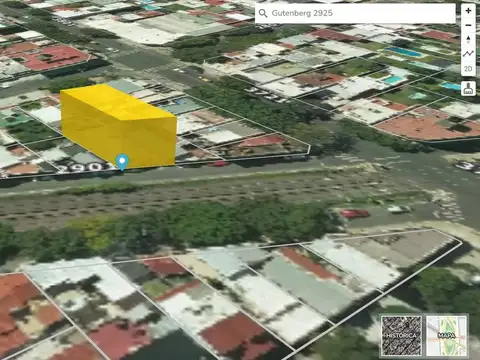
Task: Reset map bearing with compass arrow
Action: [468, 40]
